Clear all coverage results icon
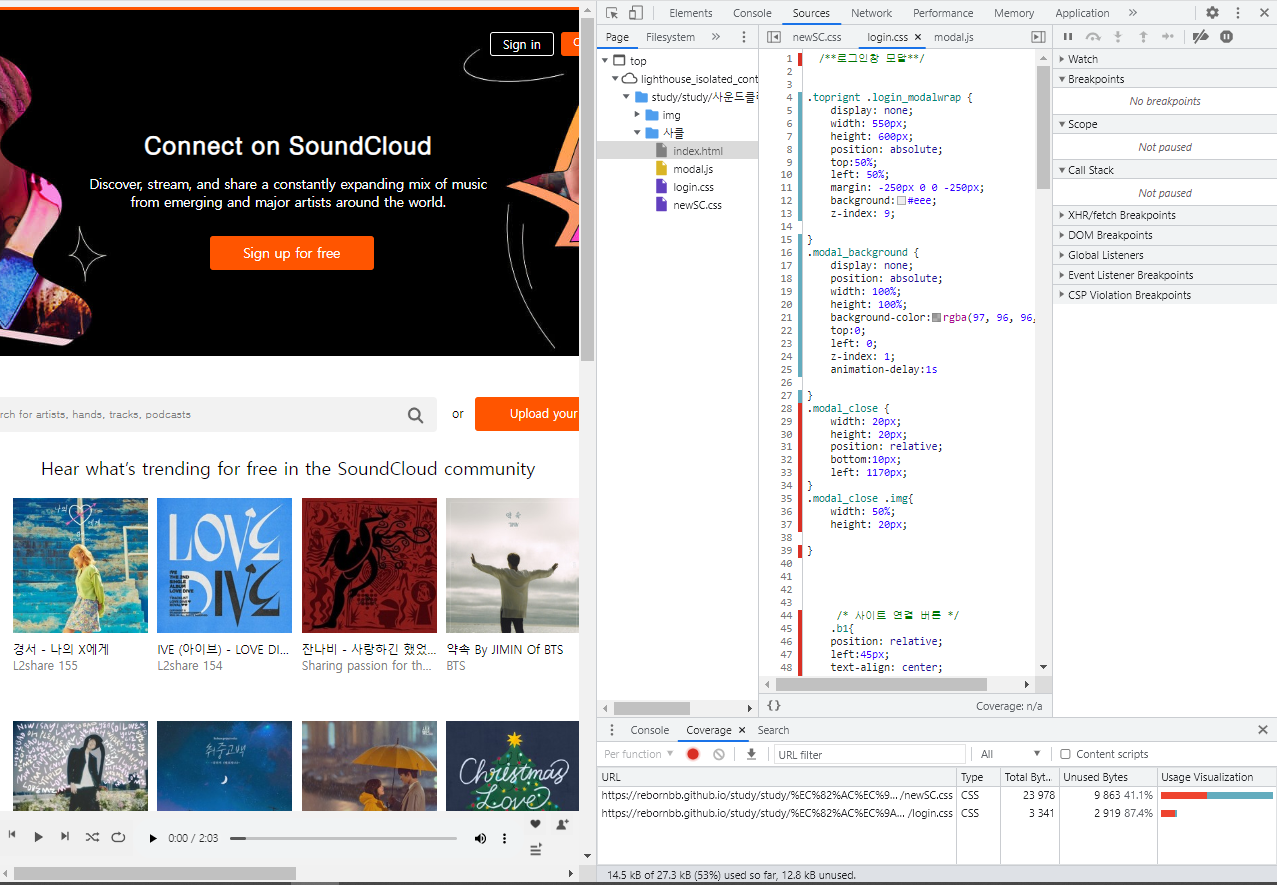1277x885 pixels. (x=718, y=754)
